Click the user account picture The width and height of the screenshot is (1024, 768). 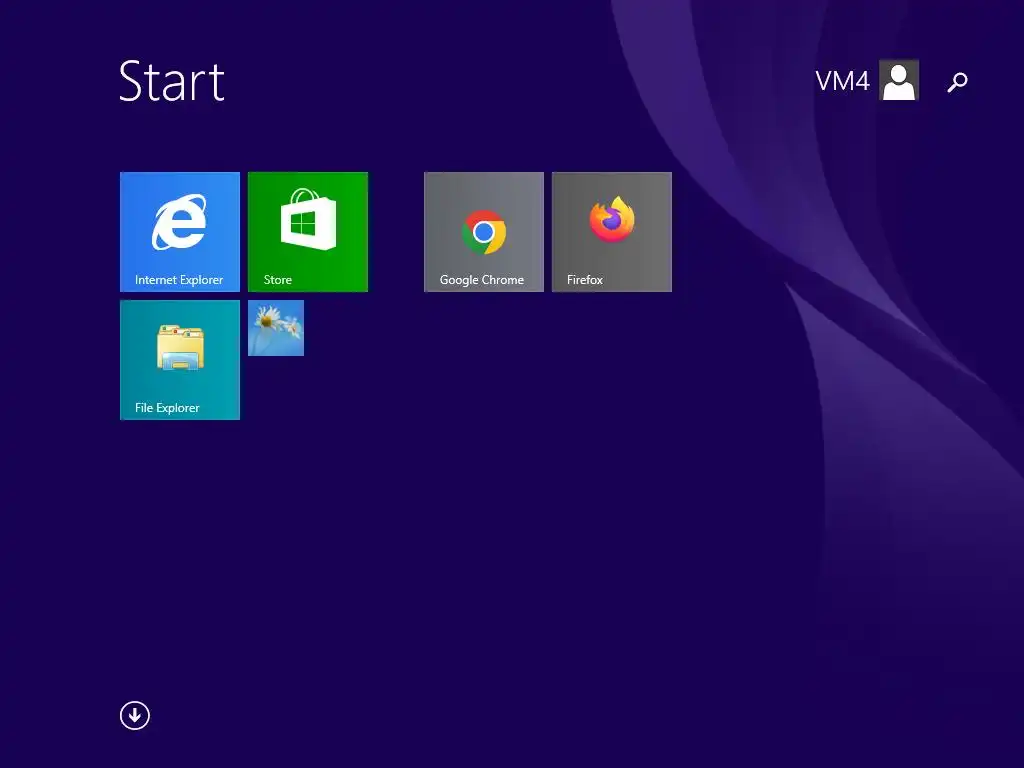click(899, 80)
